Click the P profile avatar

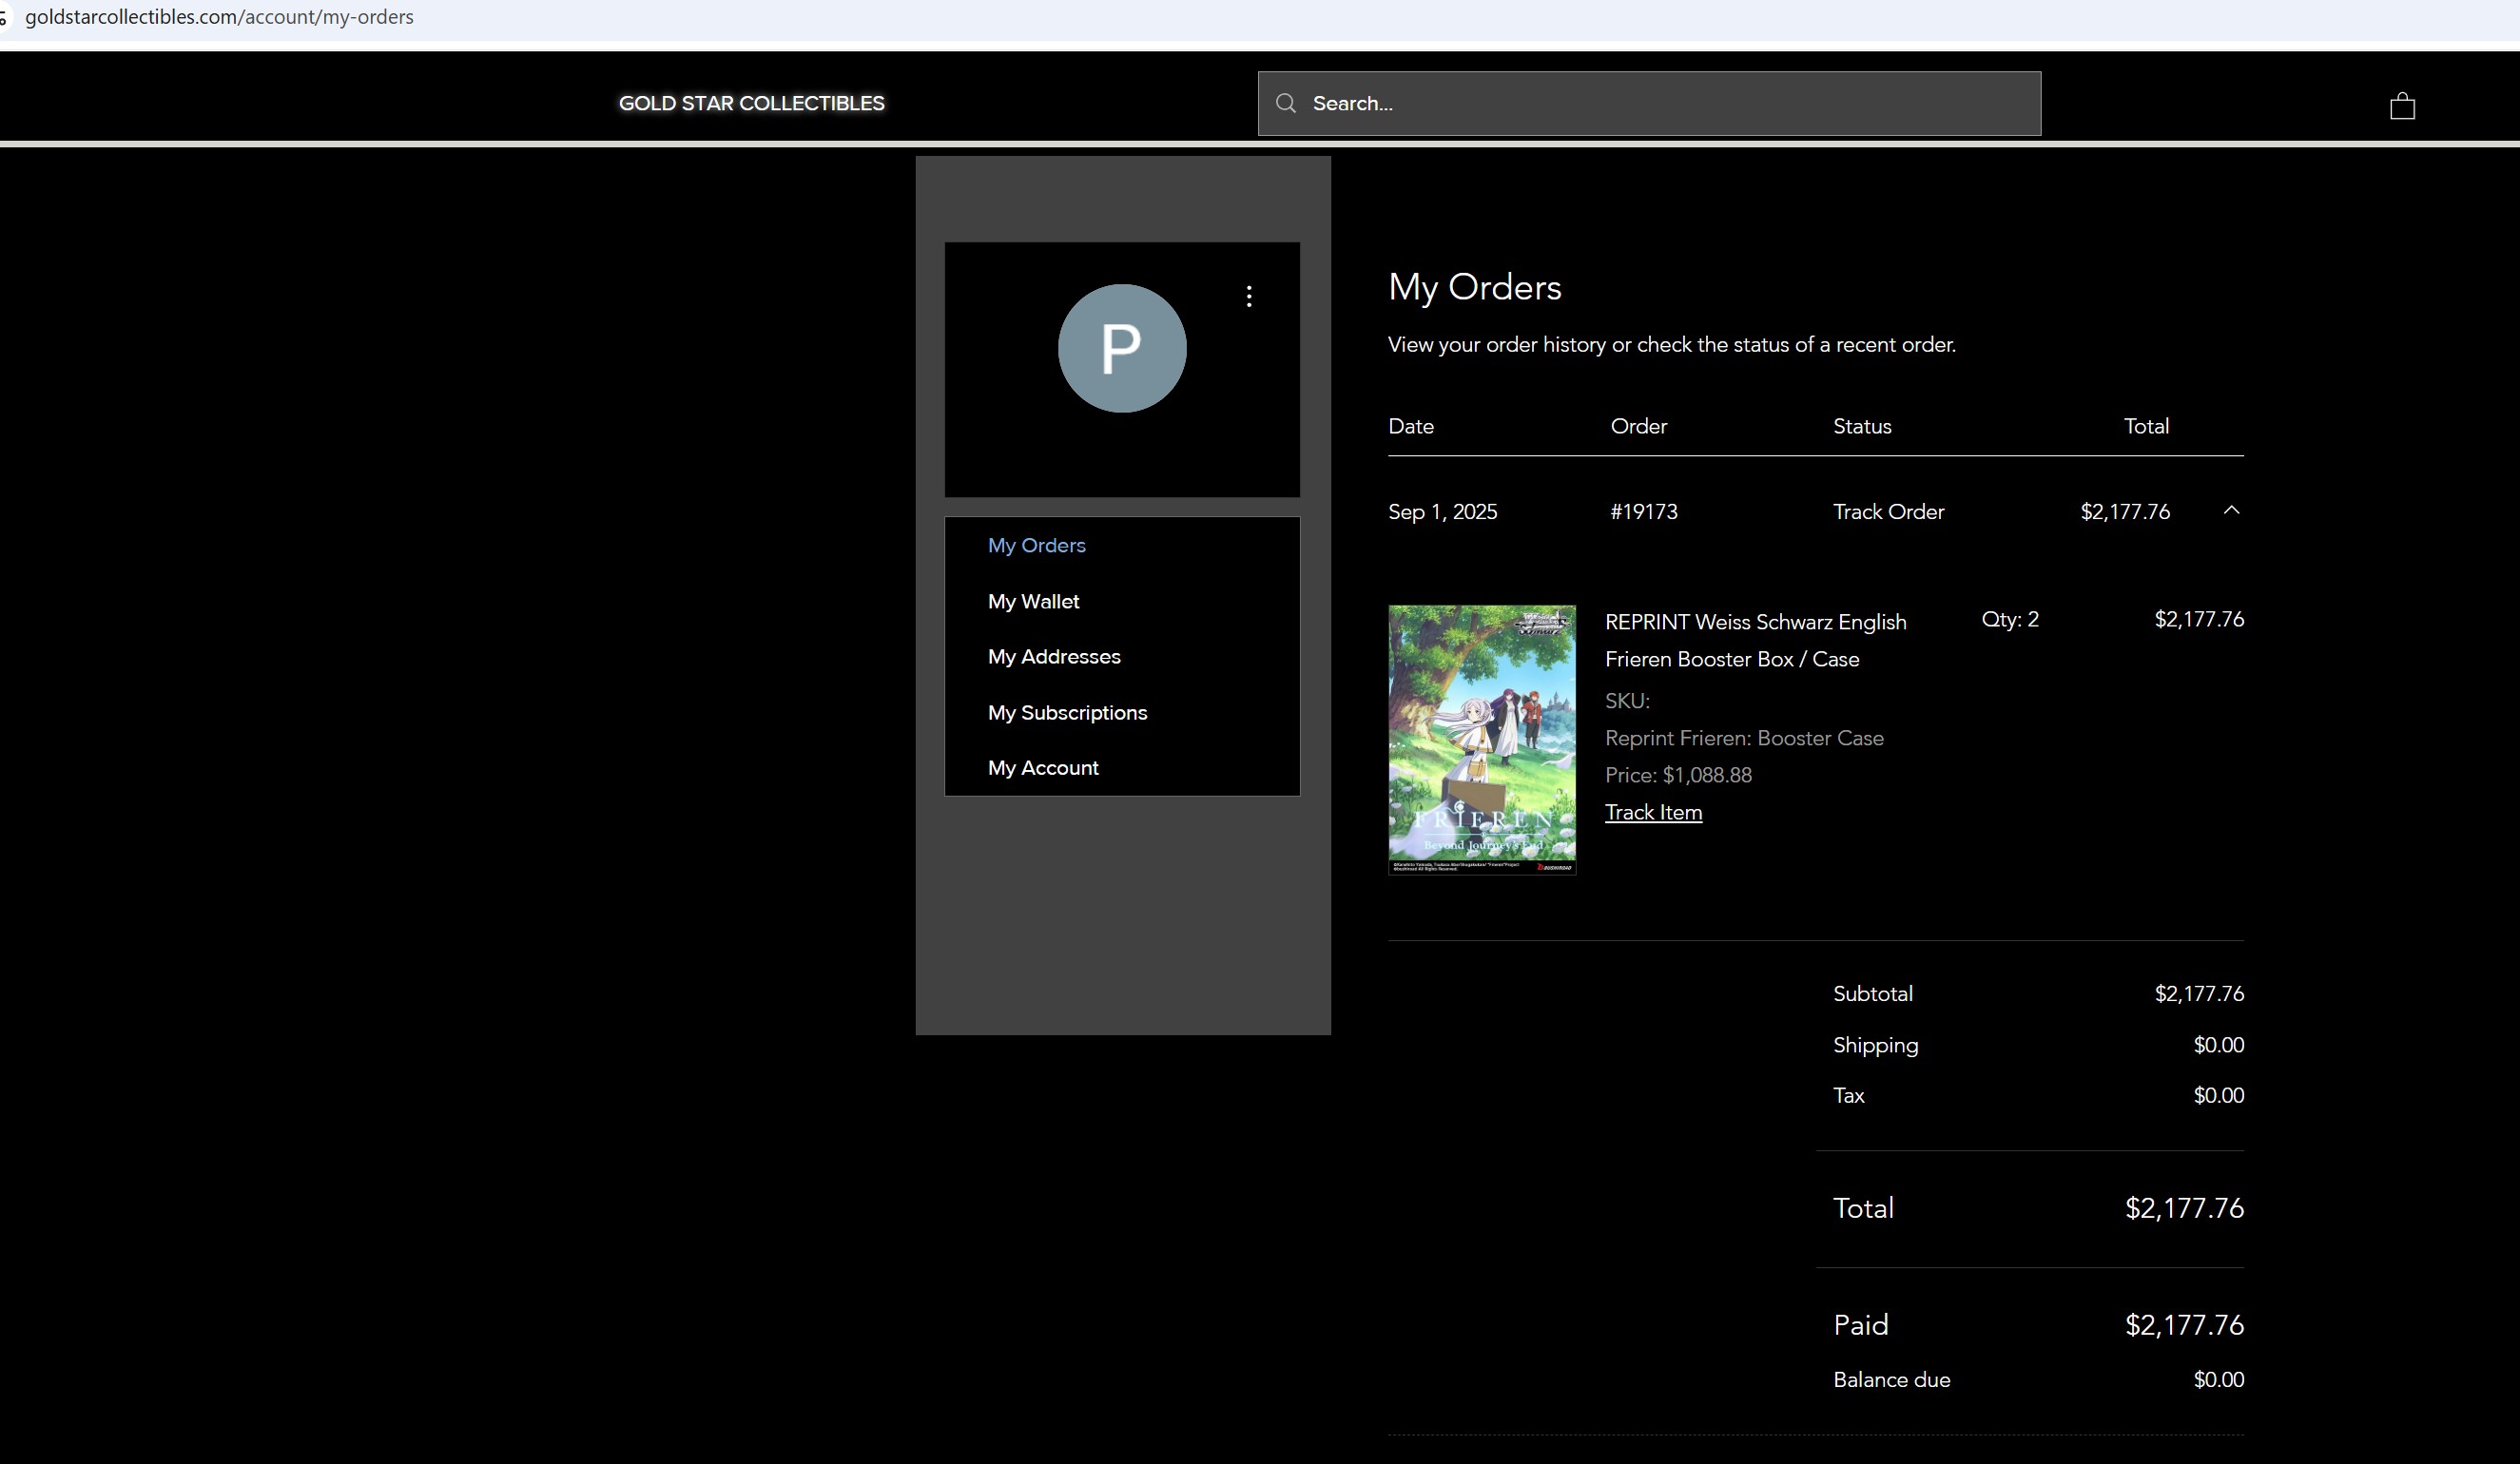click(1122, 348)
